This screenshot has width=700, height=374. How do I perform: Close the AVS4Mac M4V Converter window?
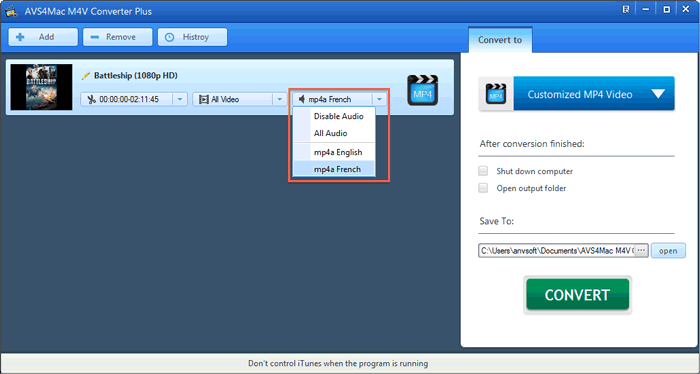pyautogui.click(x=686, y=9)
